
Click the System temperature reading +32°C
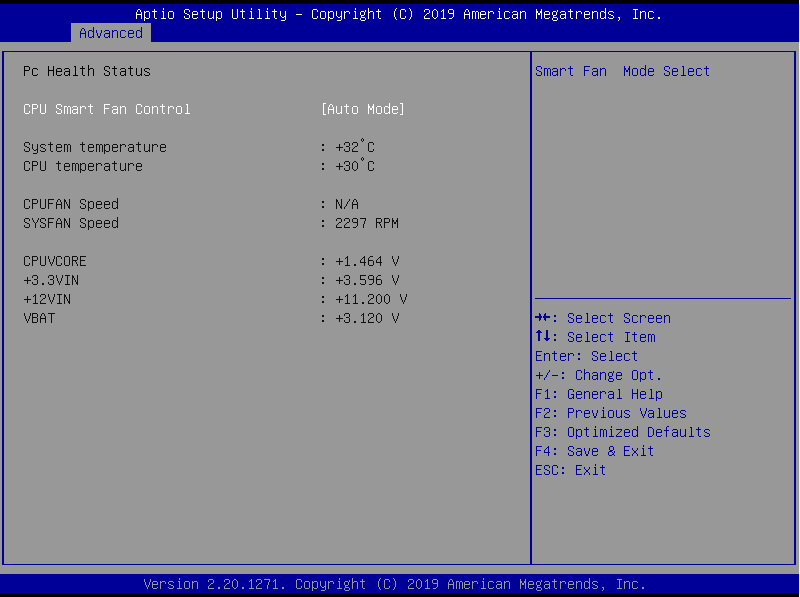click(x=354, y=147)
